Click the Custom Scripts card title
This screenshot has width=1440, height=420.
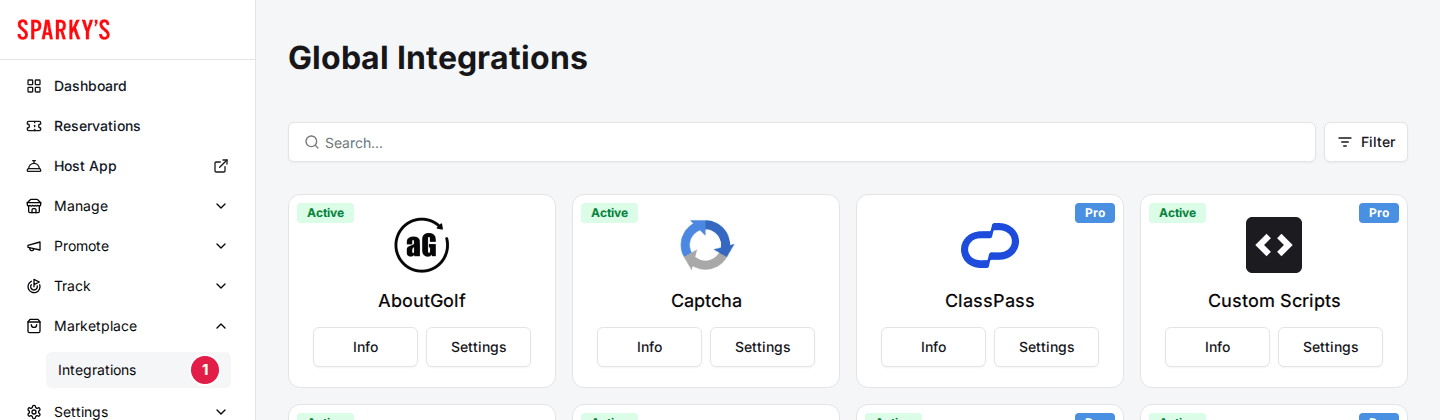click(x=1274, y=301)
